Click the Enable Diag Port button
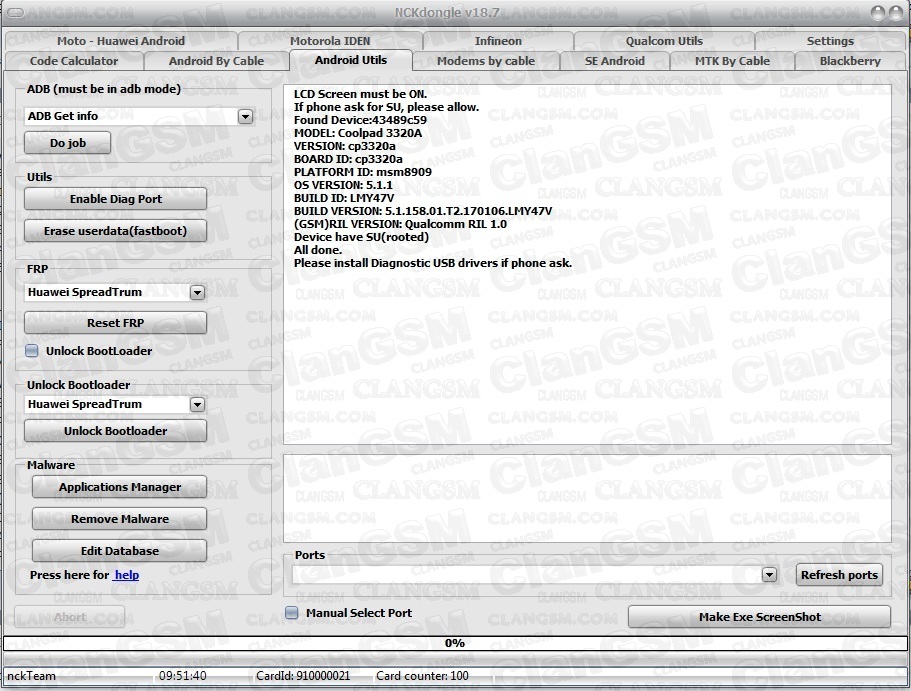The height and width of the screenshot is (691, 911). (x=116, y=199)
